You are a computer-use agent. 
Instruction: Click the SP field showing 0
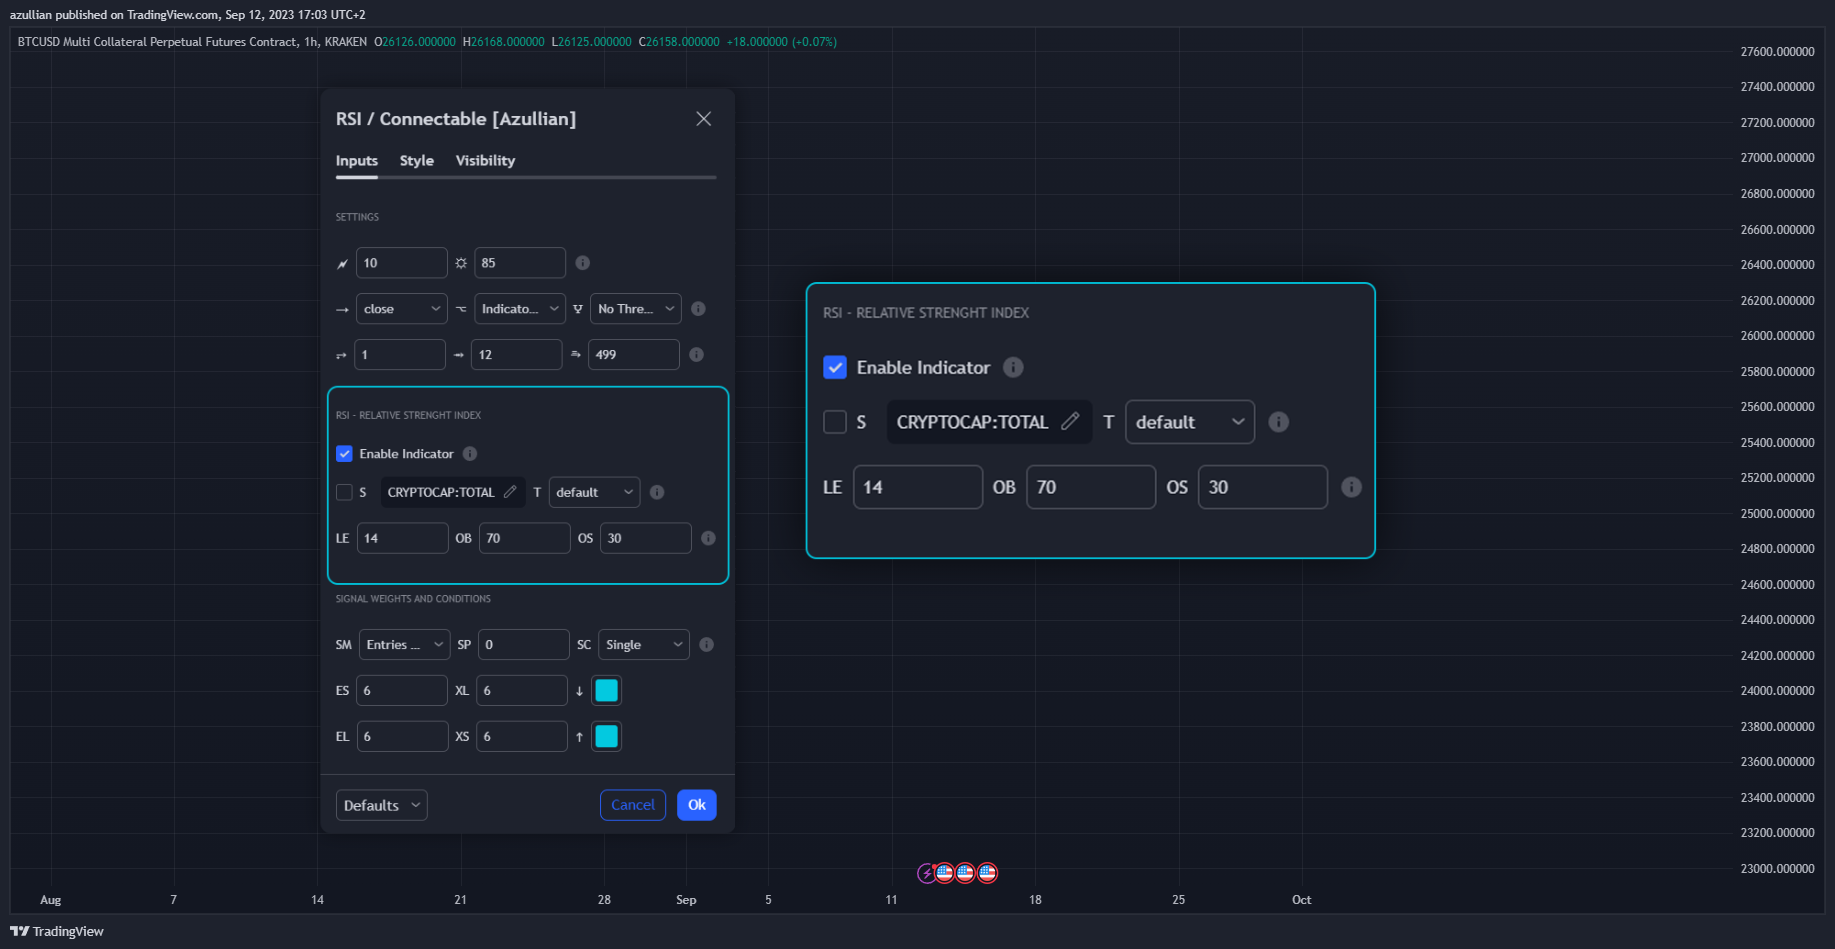524,645
